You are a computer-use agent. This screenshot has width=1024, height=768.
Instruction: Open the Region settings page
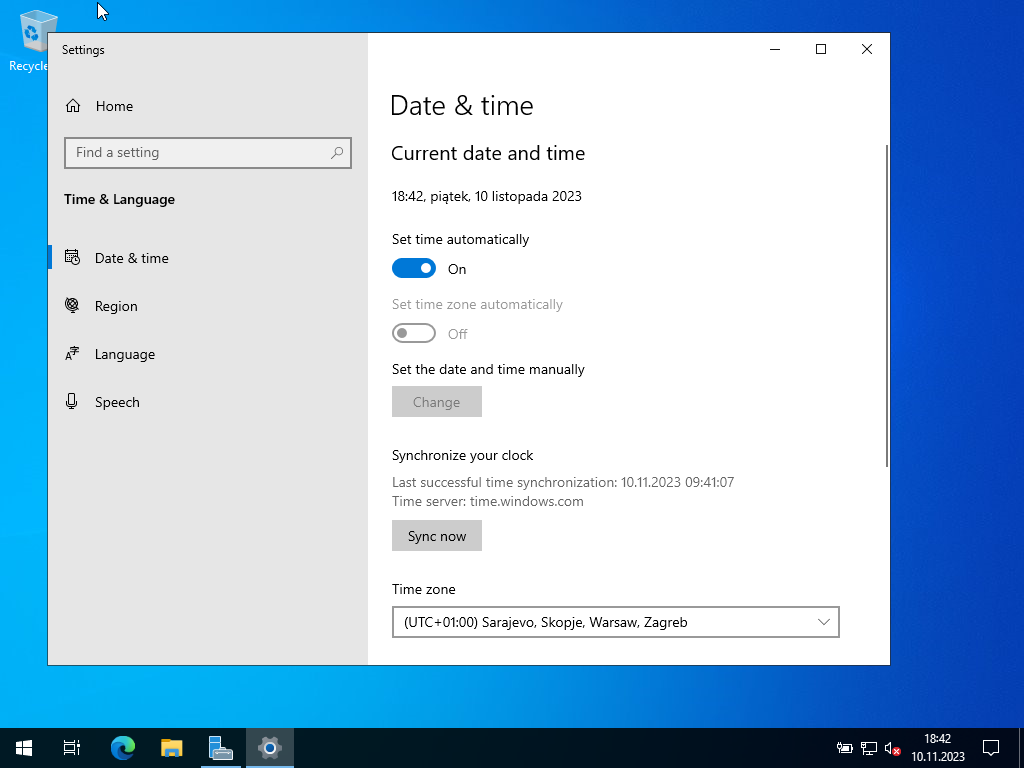point(208,306)
